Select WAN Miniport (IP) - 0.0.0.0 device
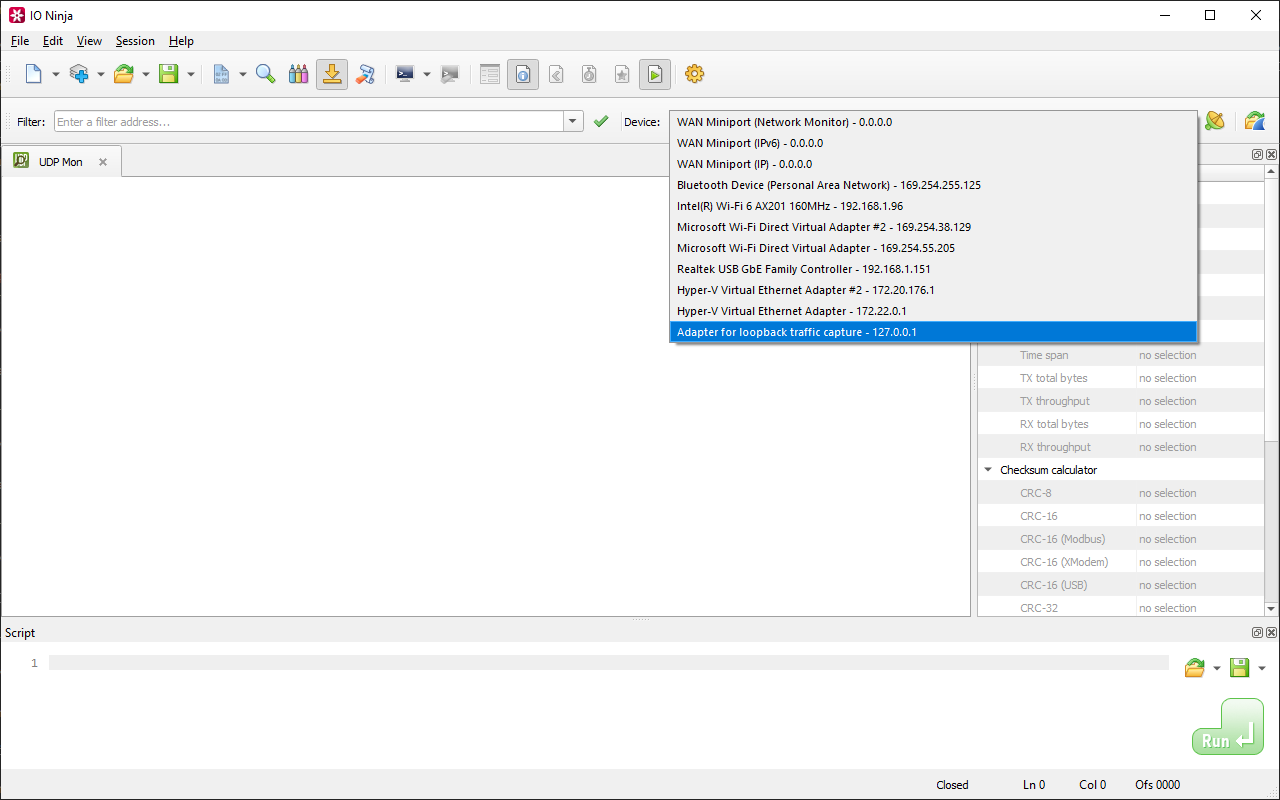This screenshot has width=1280, height=800. (933, 164)
